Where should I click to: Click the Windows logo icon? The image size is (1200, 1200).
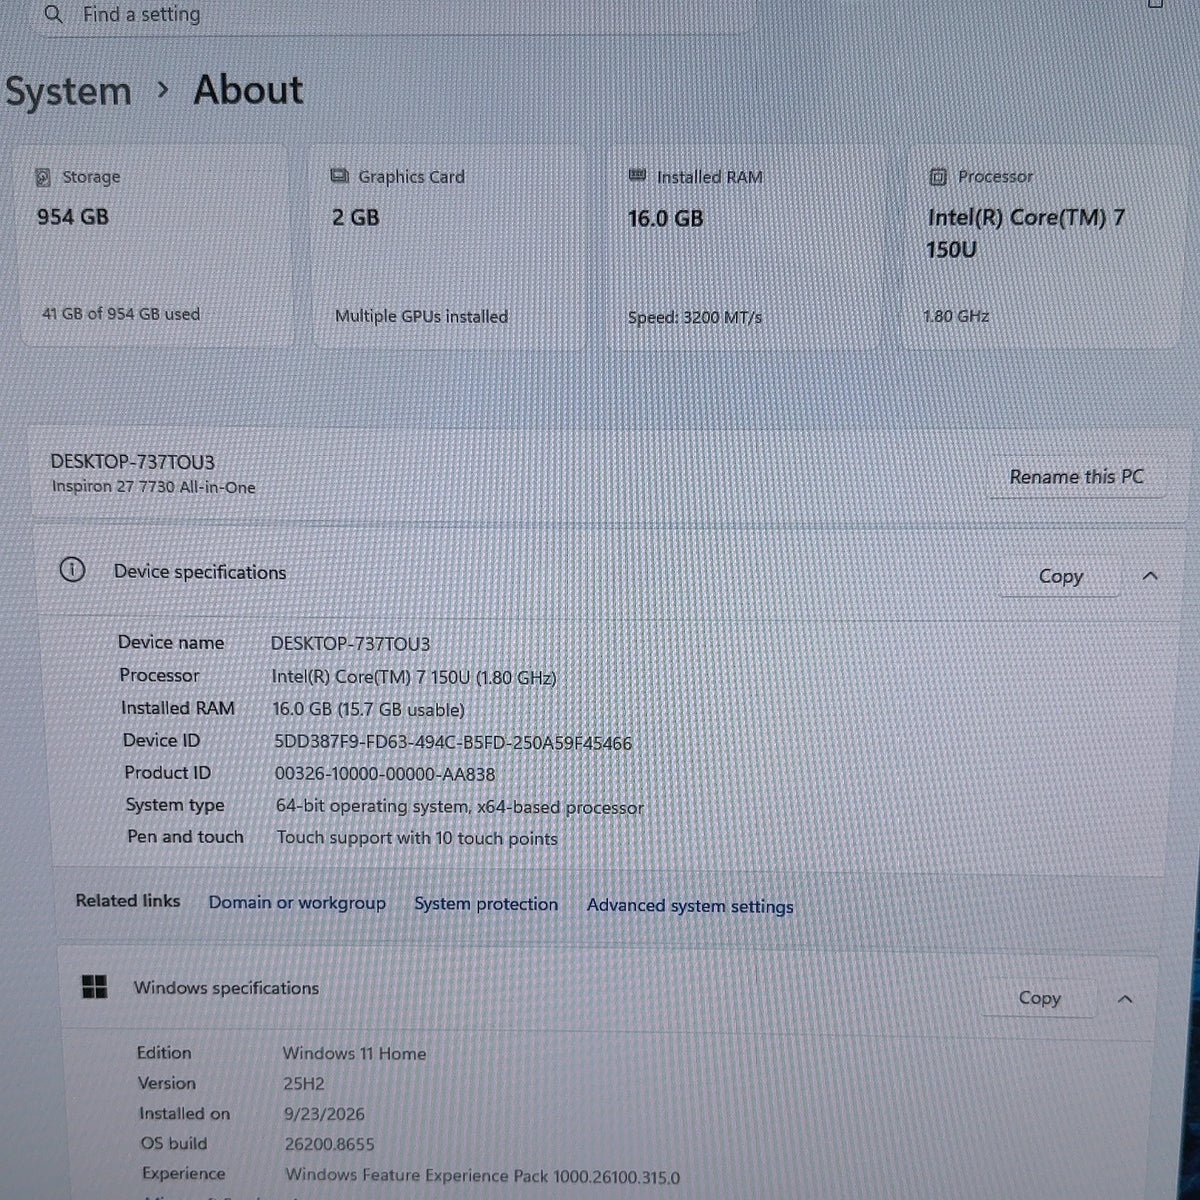click(x=94, y=987)
